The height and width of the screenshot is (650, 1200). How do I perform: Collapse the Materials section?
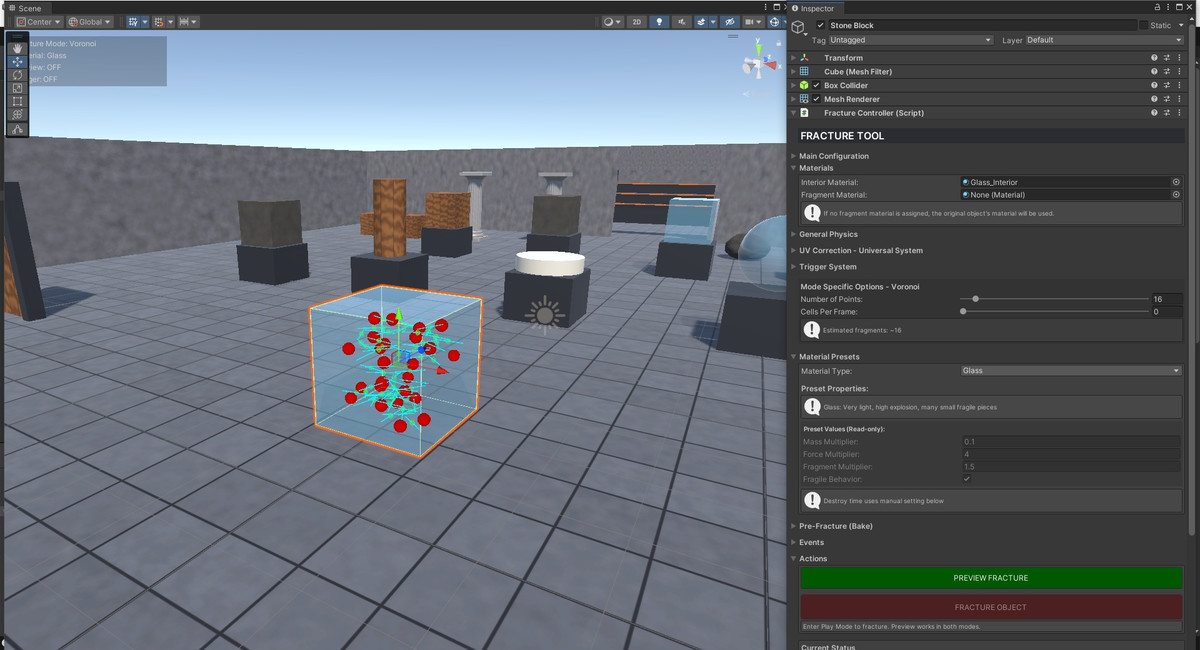tap(795, 168)
